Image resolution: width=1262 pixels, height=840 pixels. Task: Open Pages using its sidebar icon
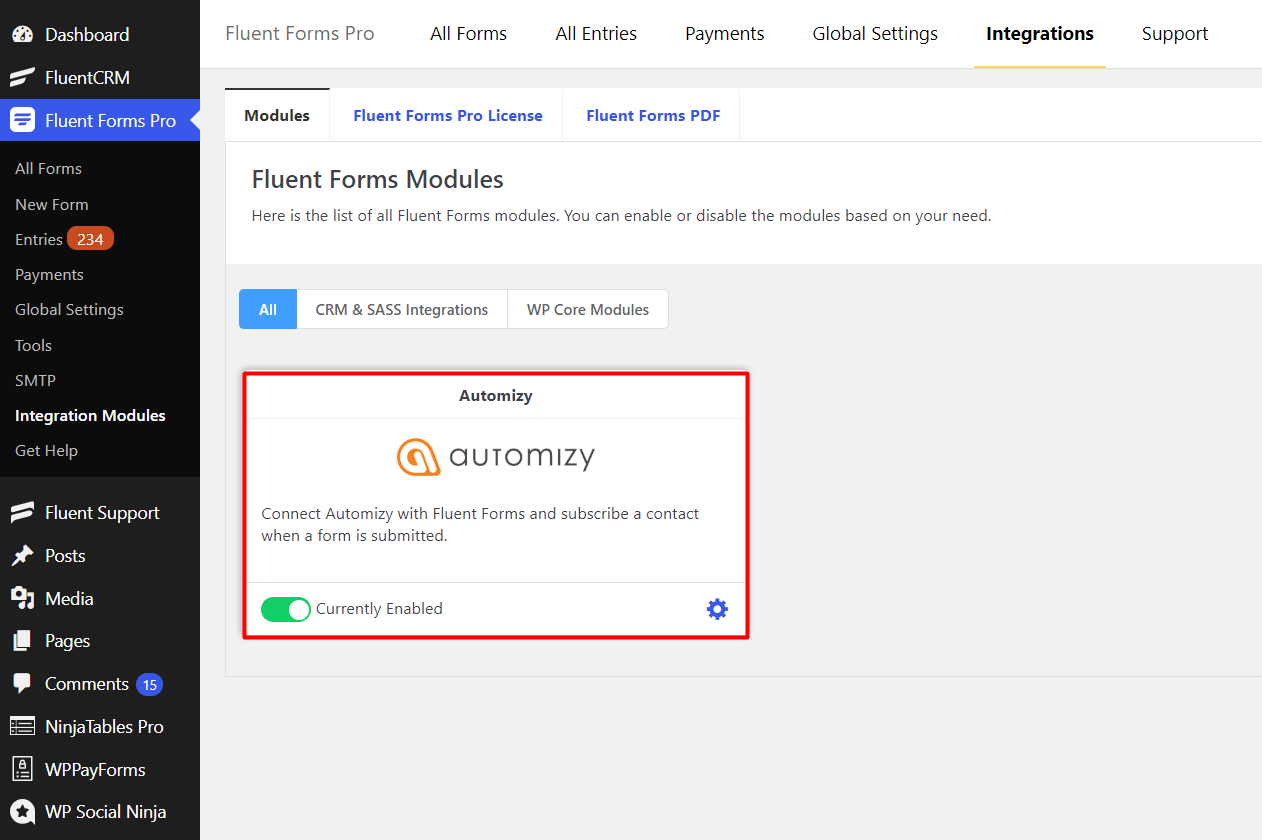click(x=21, y=640)
